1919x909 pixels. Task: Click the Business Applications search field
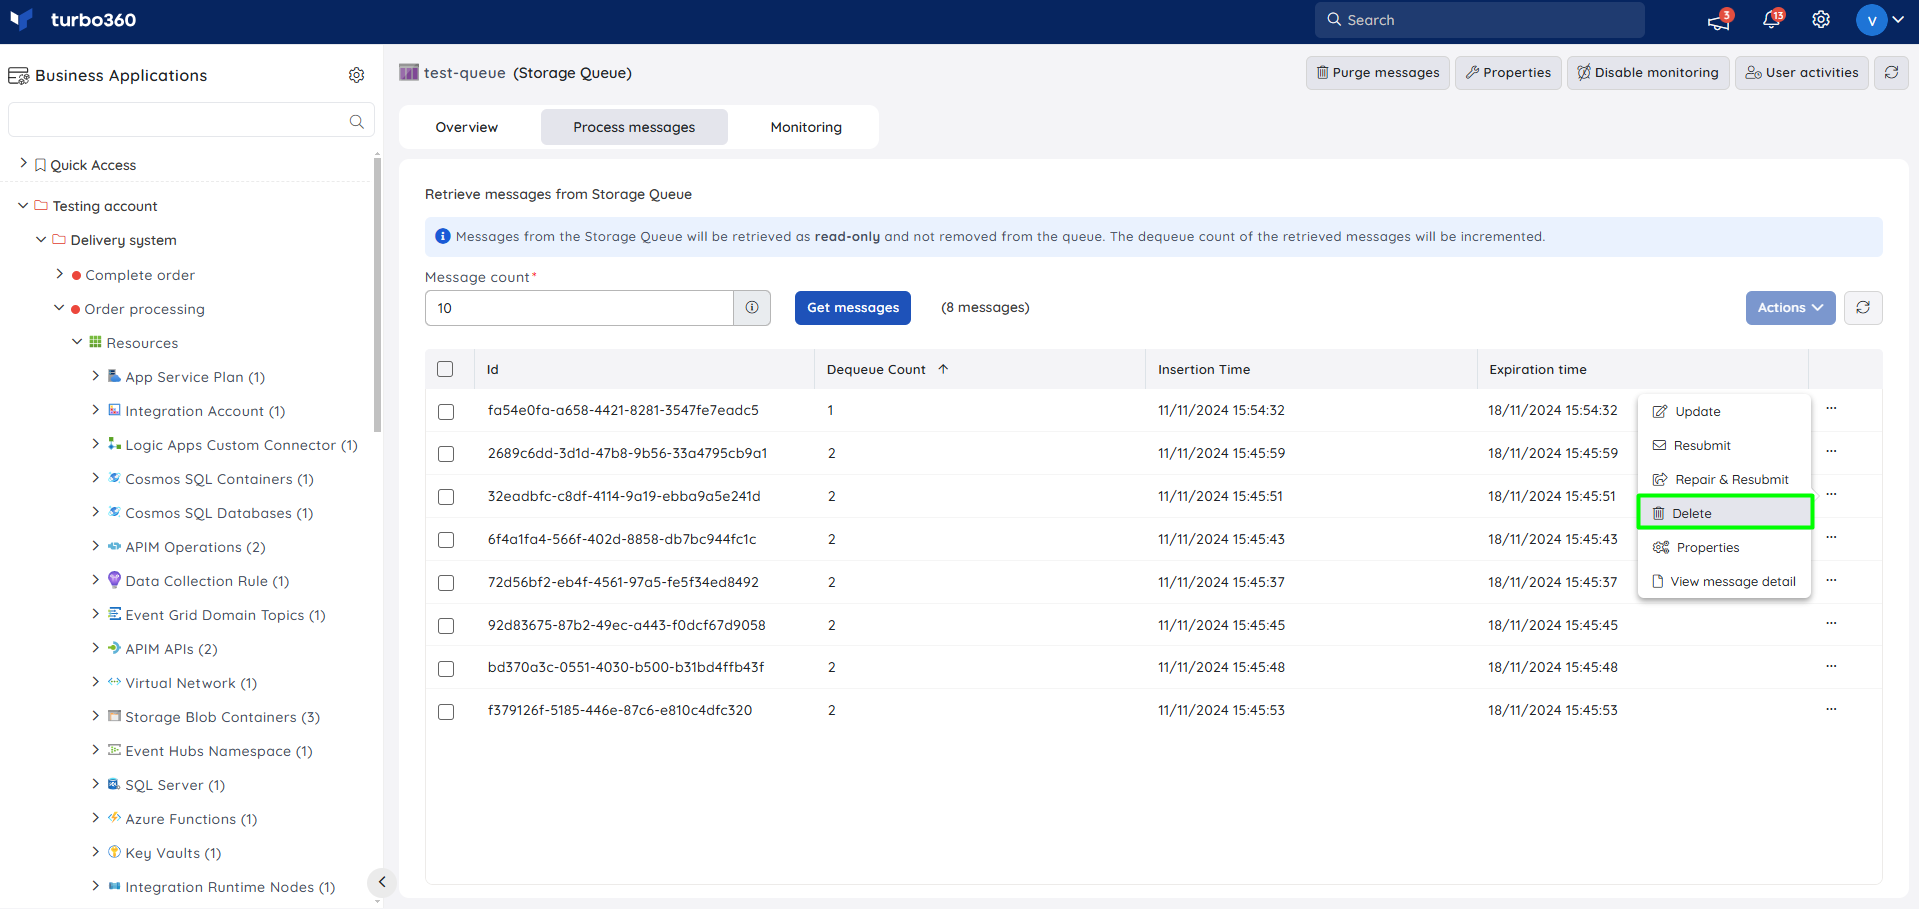191,120
